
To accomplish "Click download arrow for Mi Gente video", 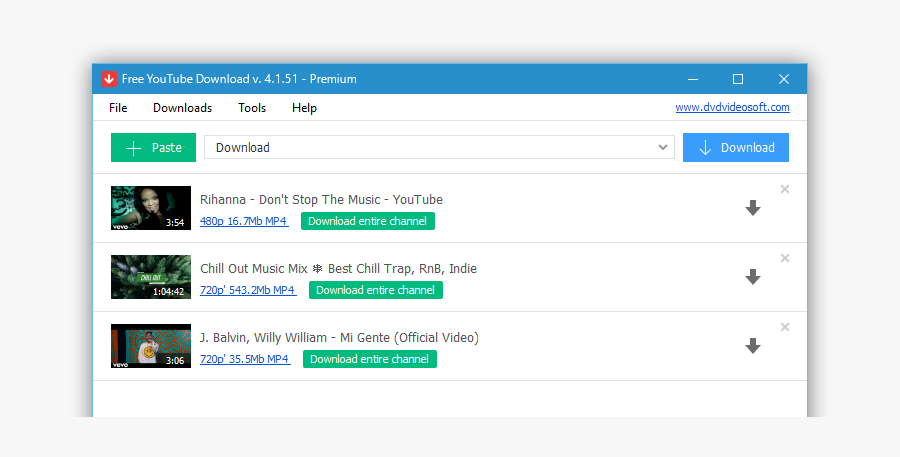I will (752, 346).
